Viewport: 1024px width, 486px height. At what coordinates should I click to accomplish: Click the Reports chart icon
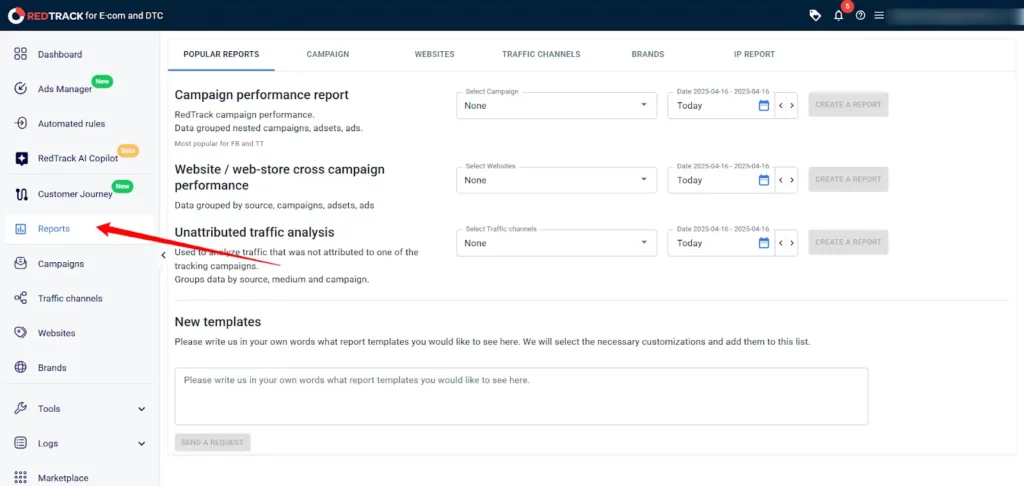click(x=20, y=229)
